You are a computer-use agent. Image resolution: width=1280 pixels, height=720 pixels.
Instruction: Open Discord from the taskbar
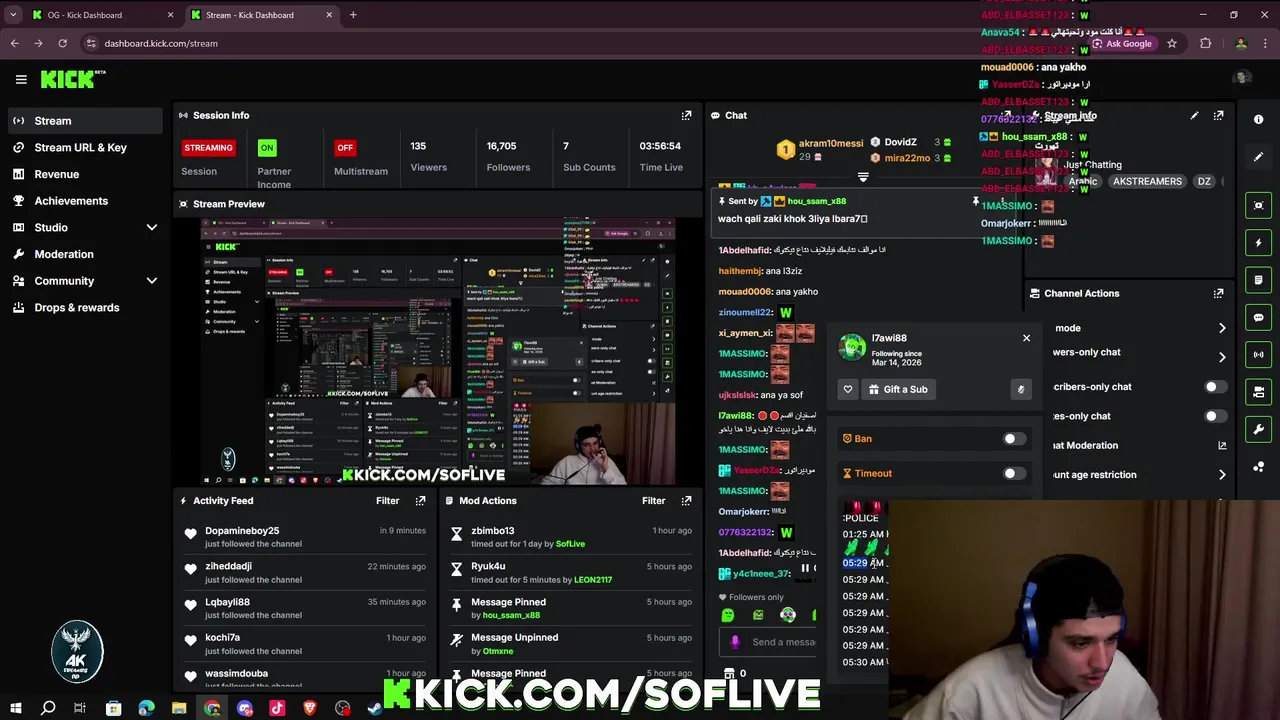coord(245,708)
